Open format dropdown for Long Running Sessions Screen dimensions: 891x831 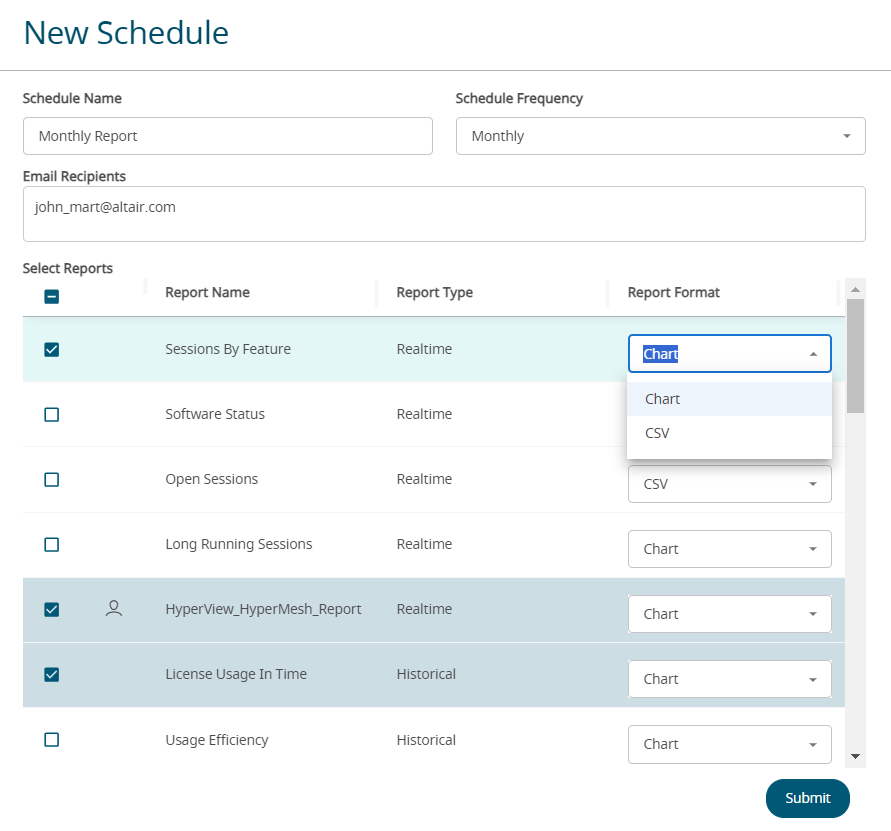(729, 549)
